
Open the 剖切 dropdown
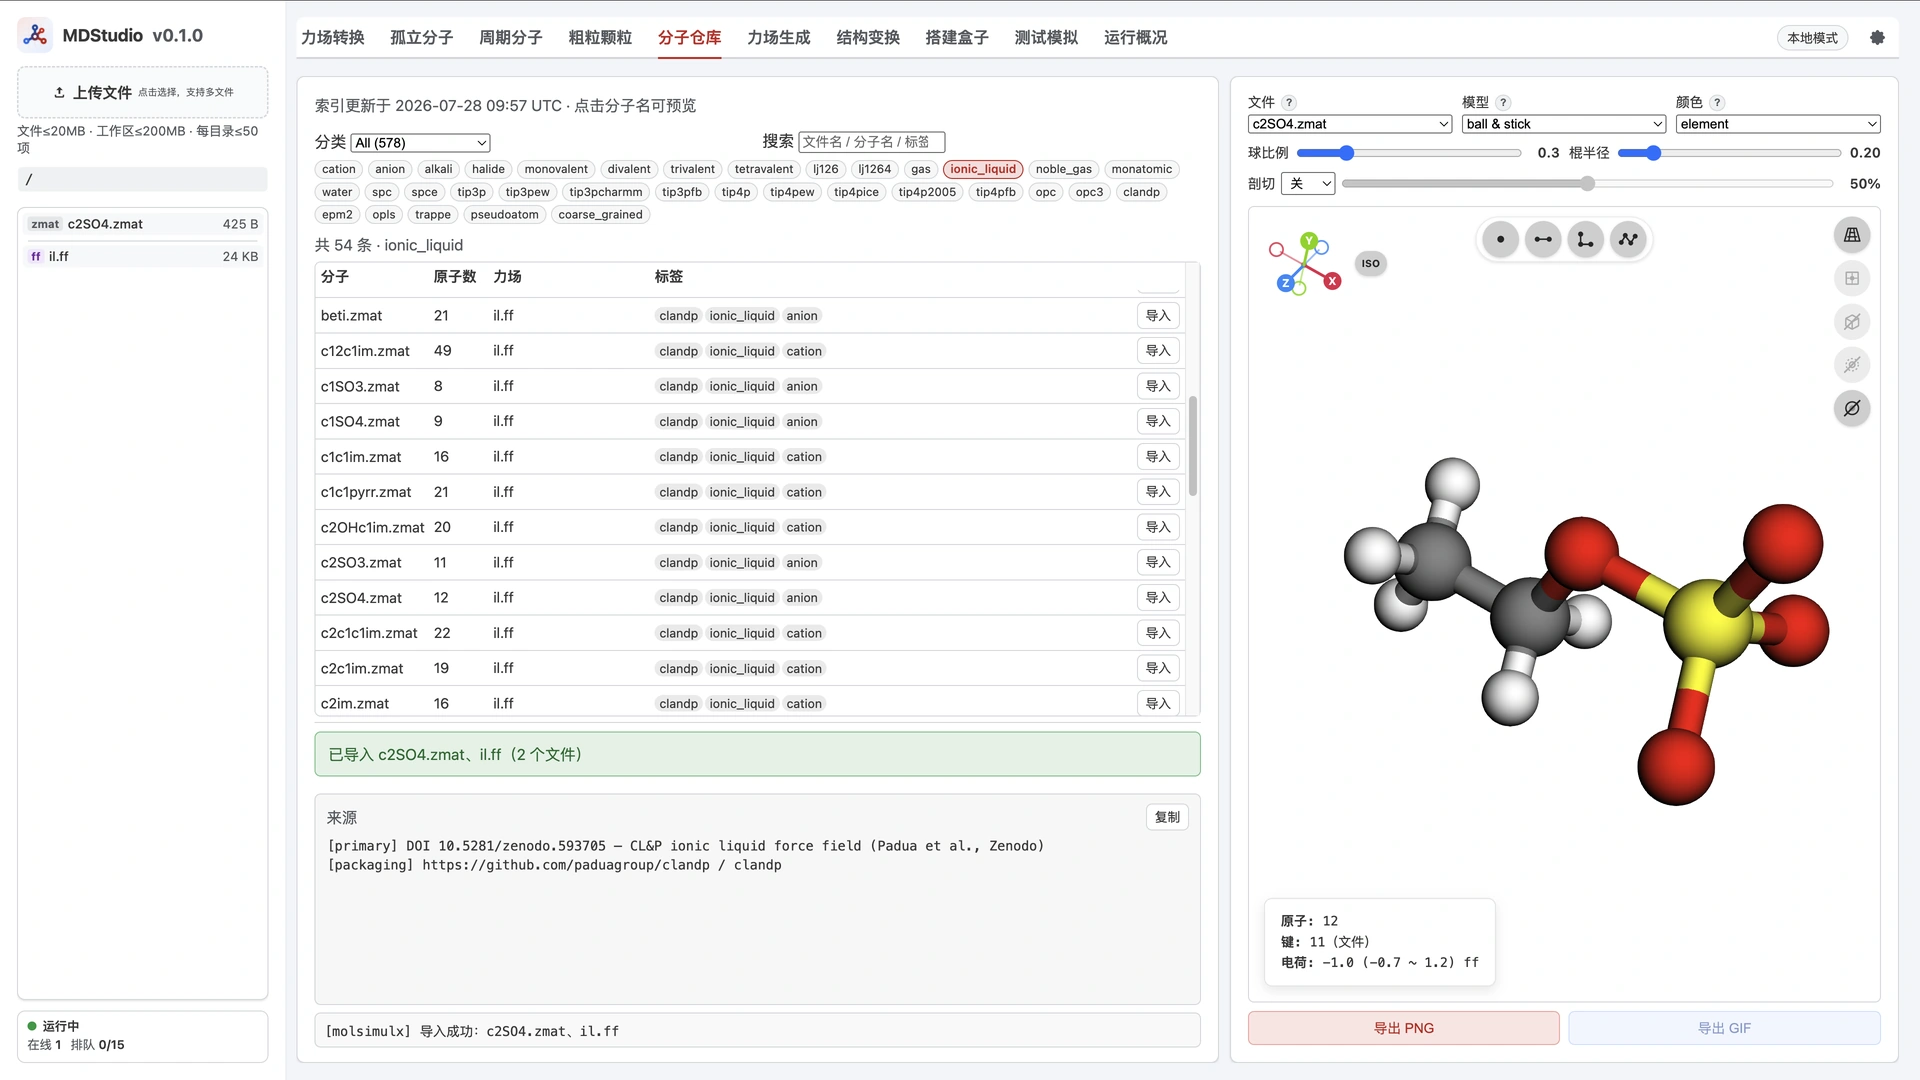(x=1308, y=184)
